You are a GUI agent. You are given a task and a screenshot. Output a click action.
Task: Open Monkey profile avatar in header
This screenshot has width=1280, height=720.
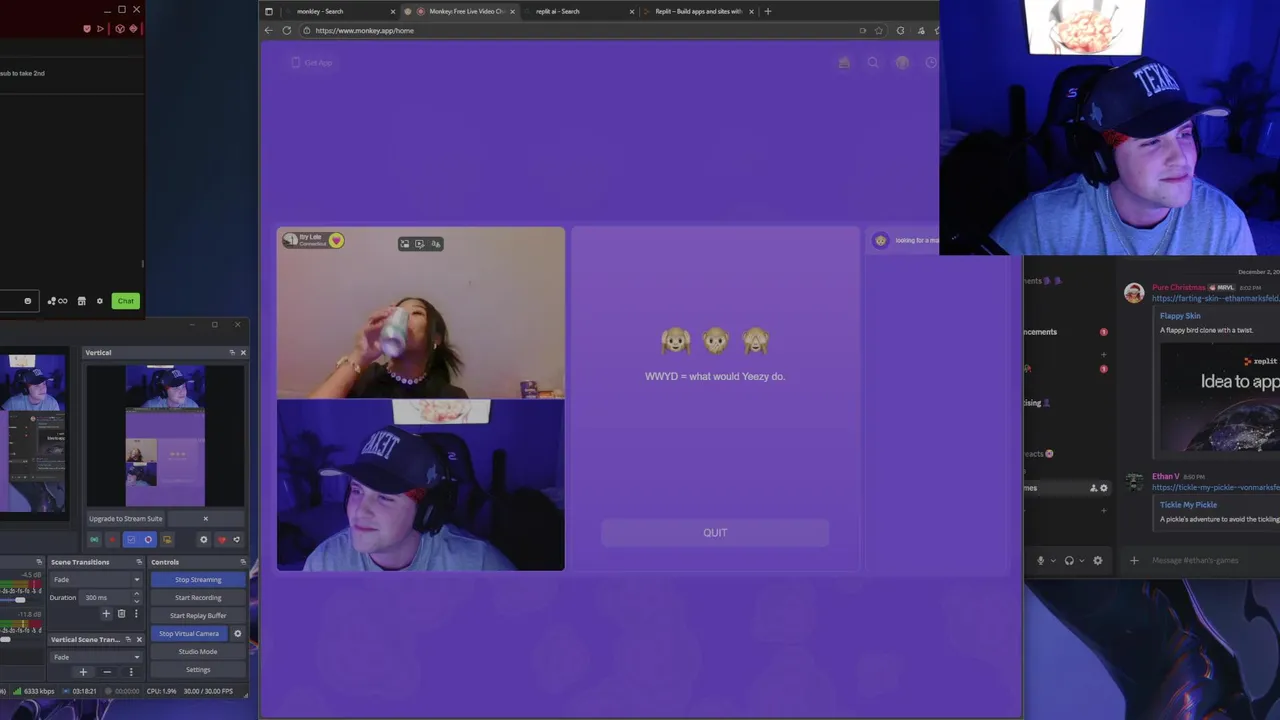(902, 62)
